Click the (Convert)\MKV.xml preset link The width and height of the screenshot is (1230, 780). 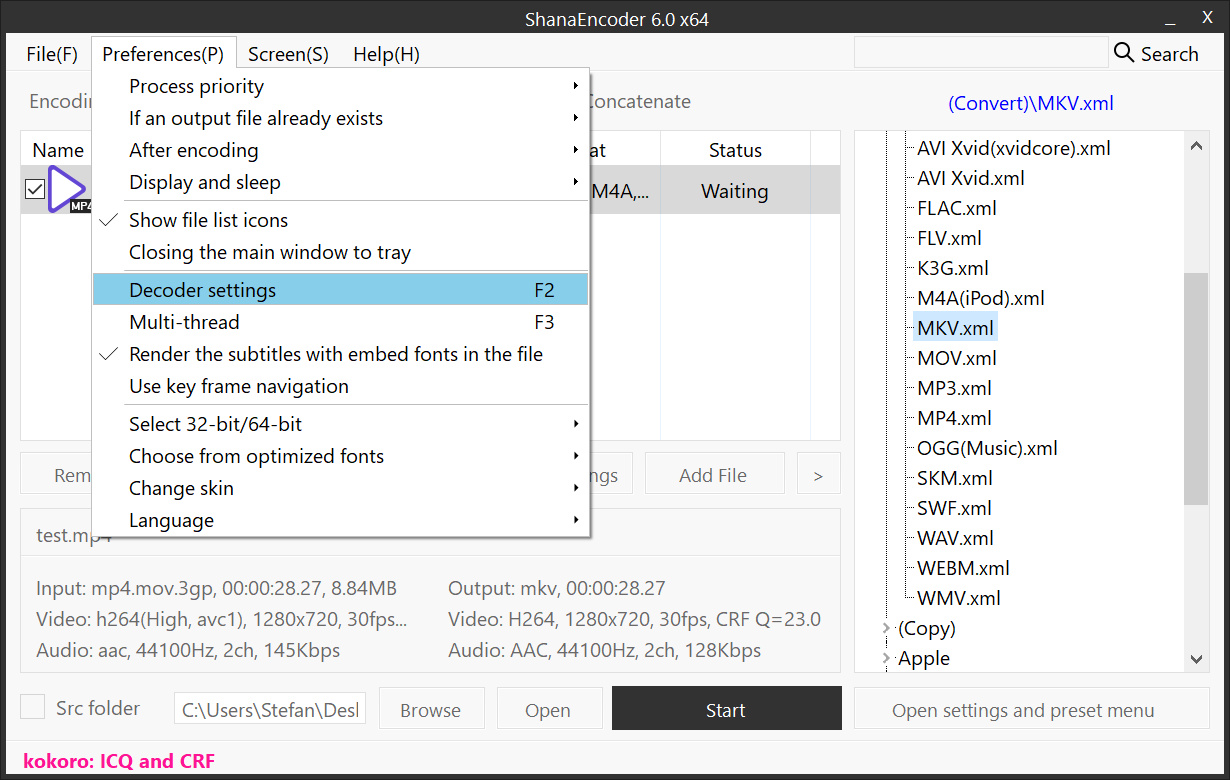(1031, 103)
